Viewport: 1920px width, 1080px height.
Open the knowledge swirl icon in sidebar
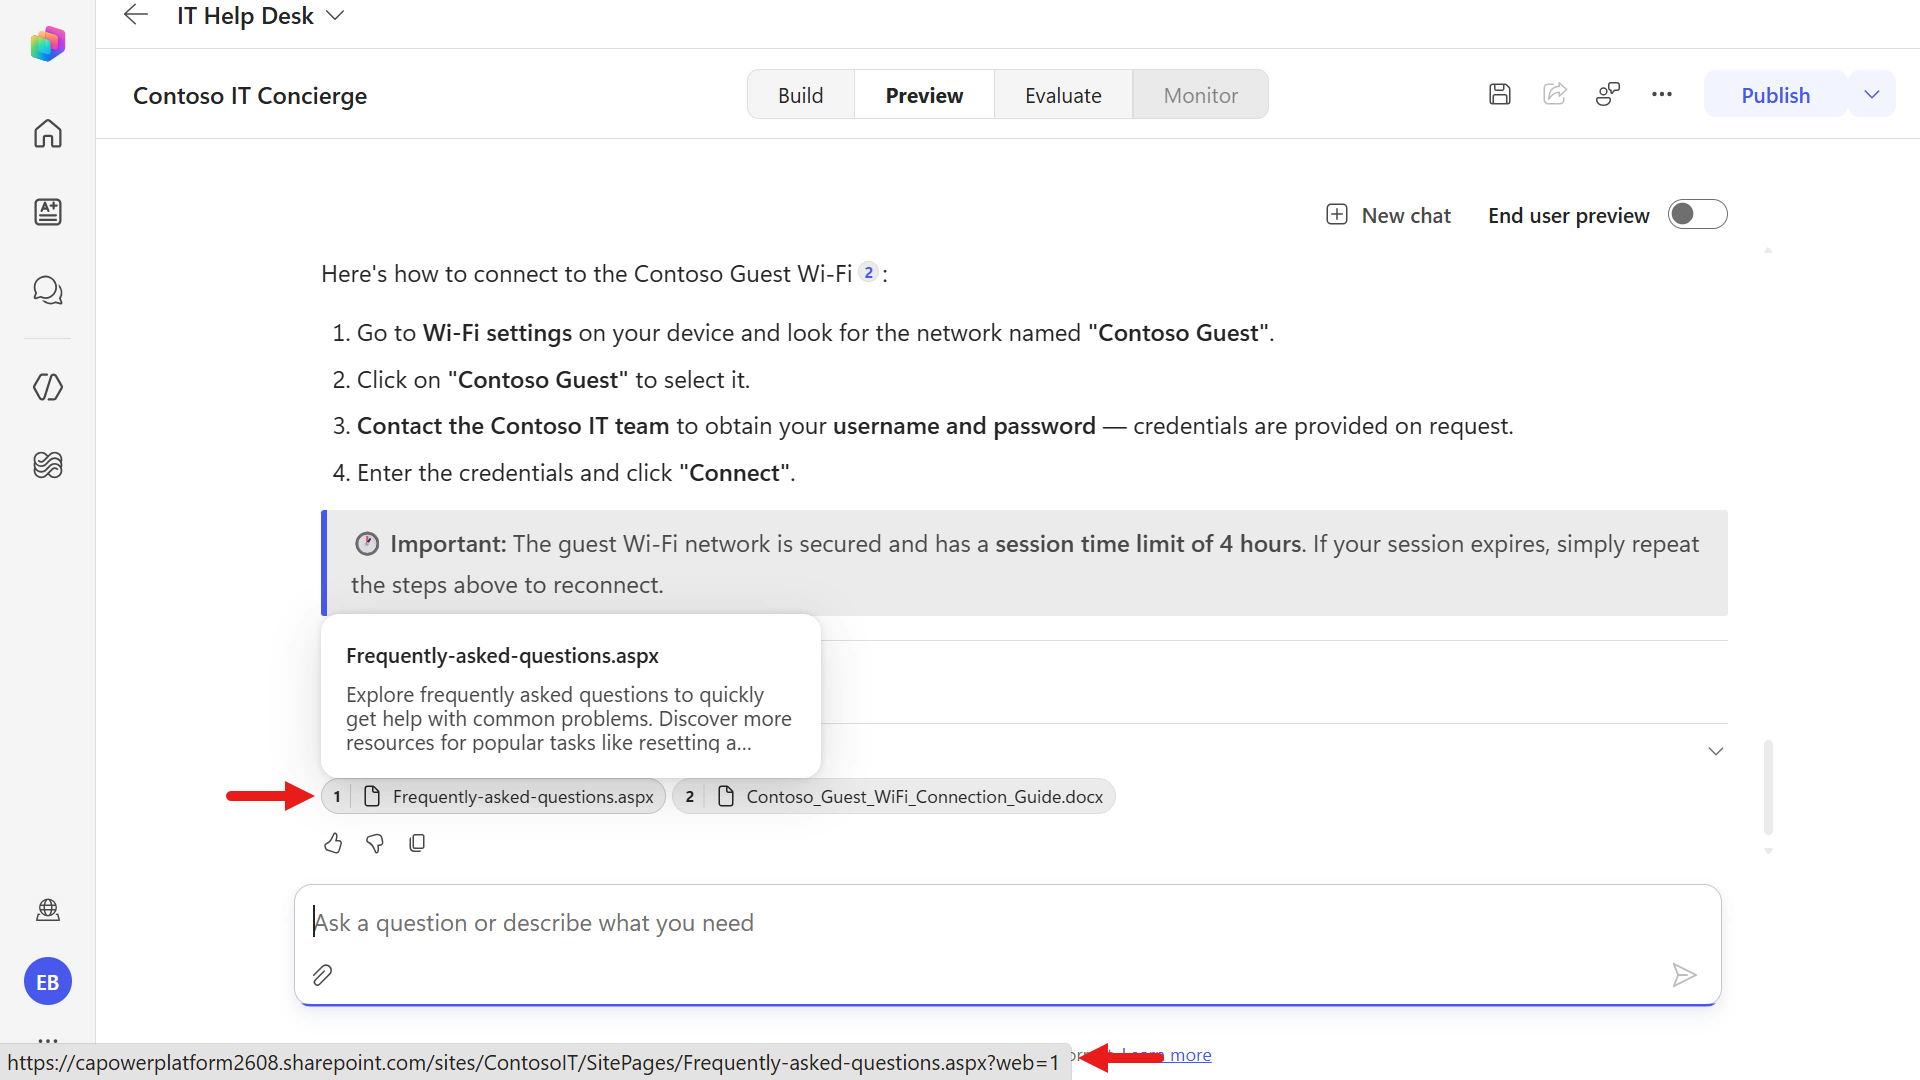click(47, 465)
